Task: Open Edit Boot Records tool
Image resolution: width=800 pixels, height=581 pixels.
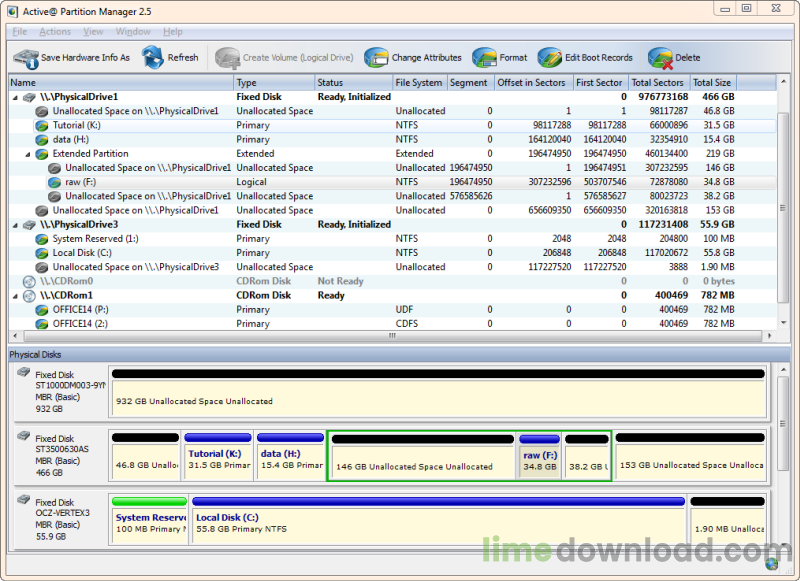Action: tap(551, 57)
